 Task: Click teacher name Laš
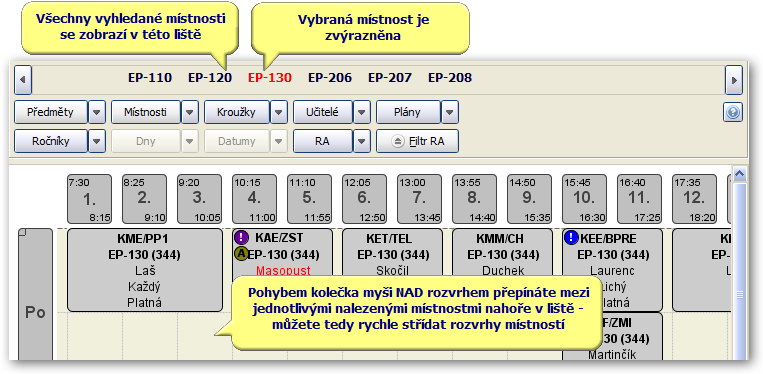pos(145,270)
